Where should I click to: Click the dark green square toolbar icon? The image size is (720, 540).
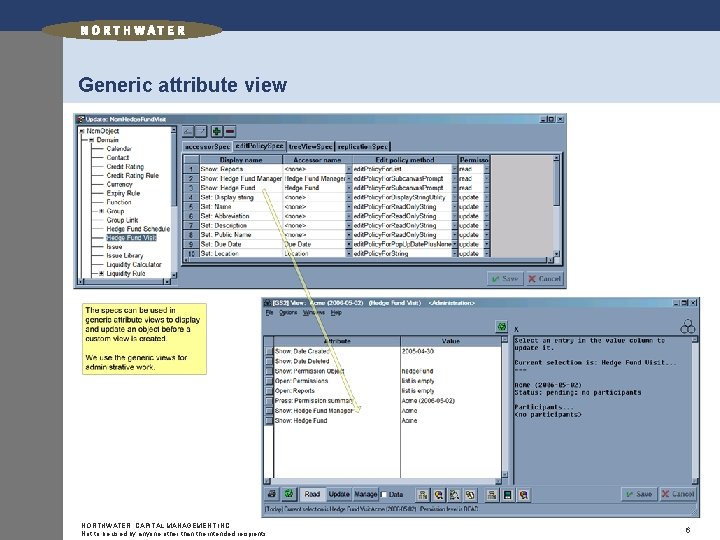pyautogui.click(x=507, y=495)
